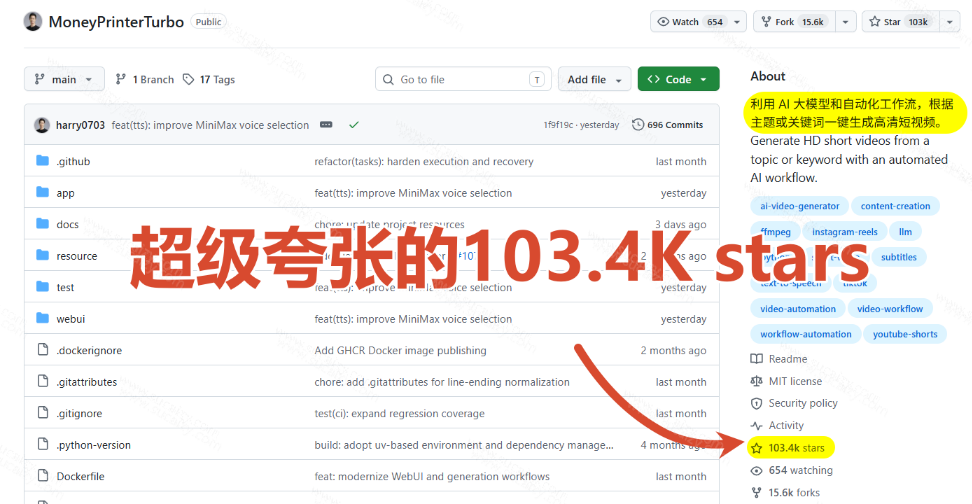Image resolution: width=972 pixels, height=504 pixels.
Task: Open commit 'feat: modernize WebUI and generation workflows'
Action: tap(432, 476)
